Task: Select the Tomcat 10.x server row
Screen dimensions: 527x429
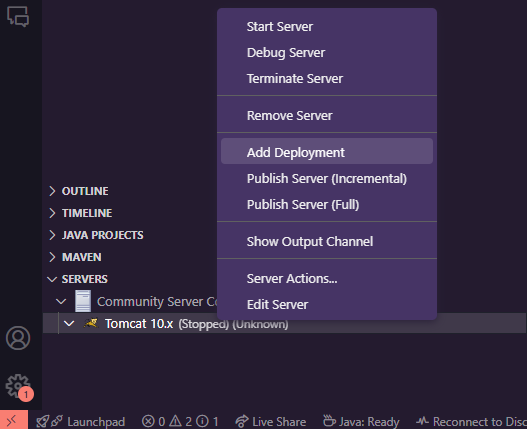Action: (284, 323)
